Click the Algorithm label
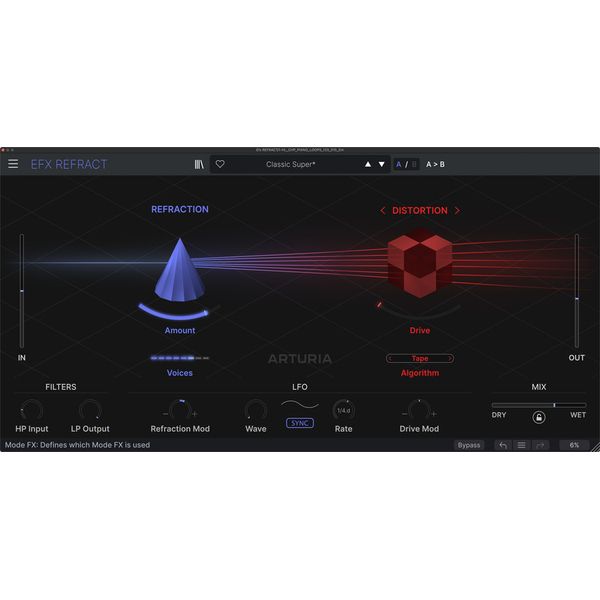This screenshot has width=600, height=600. 420,373
